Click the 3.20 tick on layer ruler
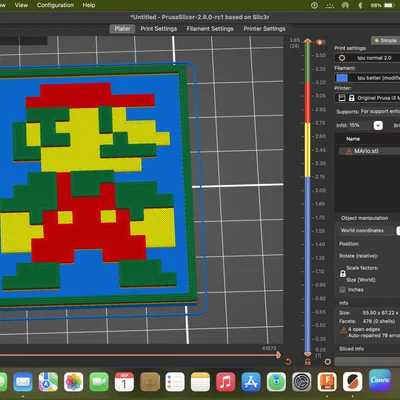 (320, 82)
